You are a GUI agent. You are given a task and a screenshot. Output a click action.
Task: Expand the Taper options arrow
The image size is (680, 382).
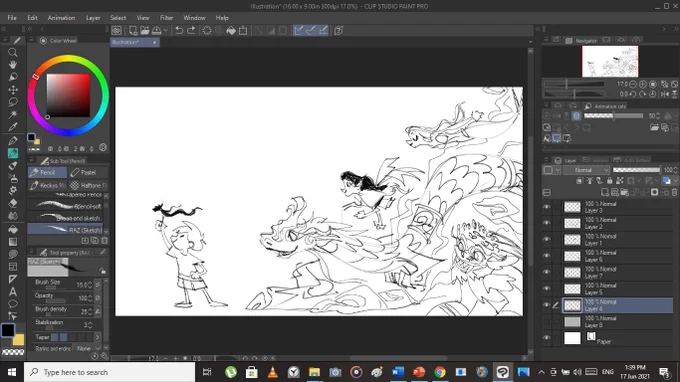coord(98,337)
